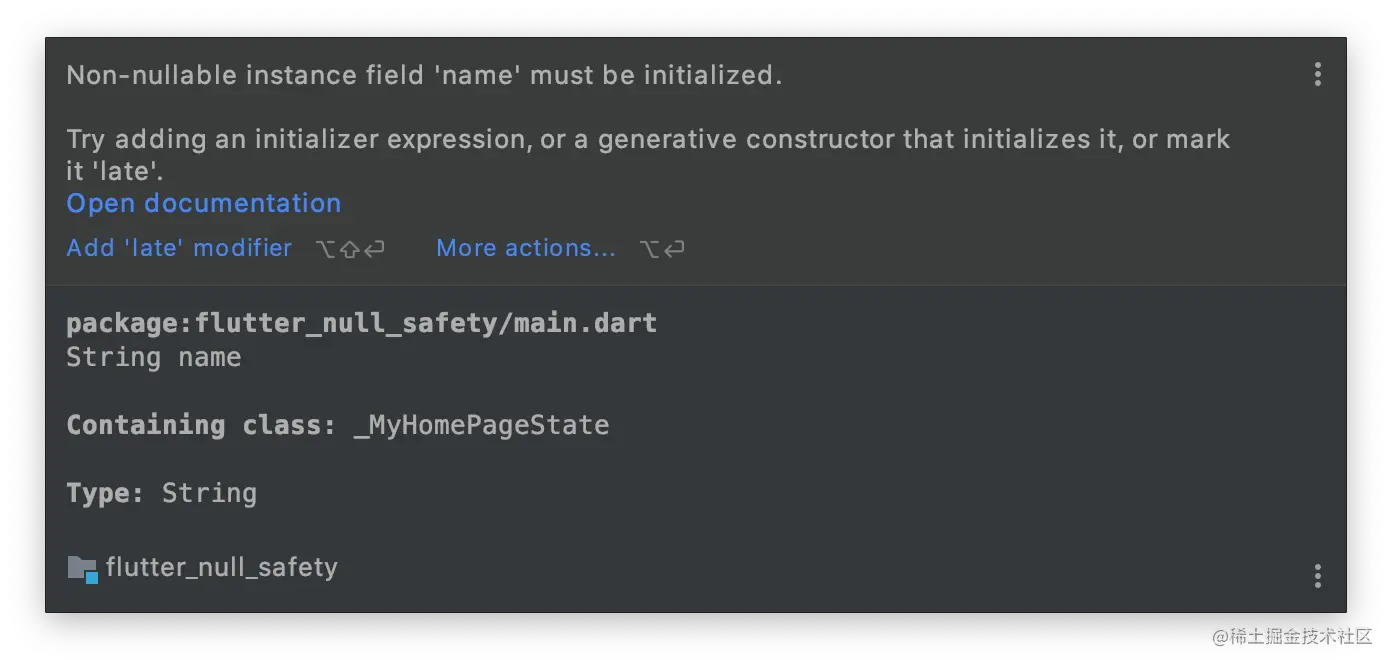The image size is (1392, 666).
Task: Click the _MyHomePageState containing class name
Action: pyautogui.click(x=481, y=425)
